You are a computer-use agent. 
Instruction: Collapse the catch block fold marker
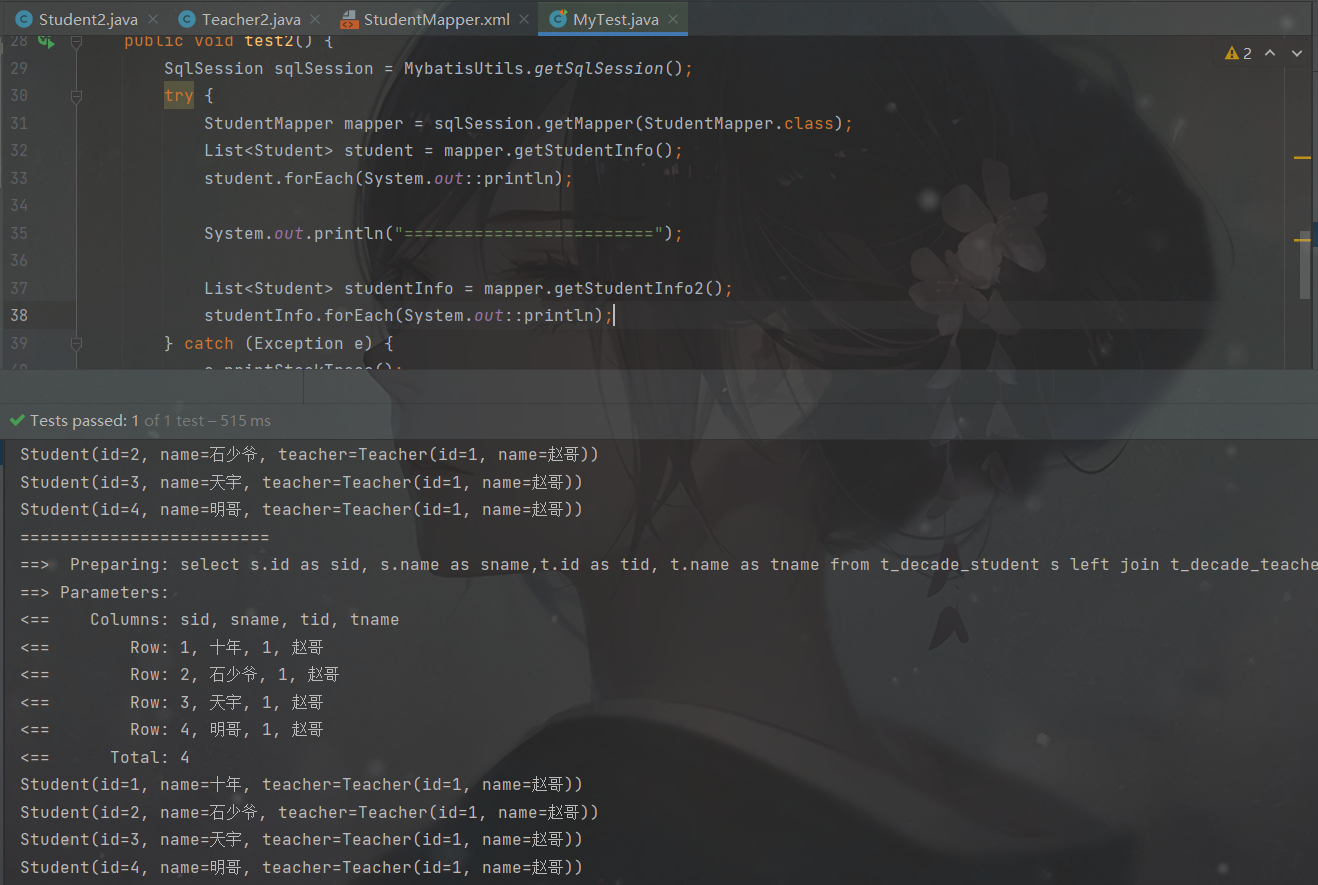76,343
